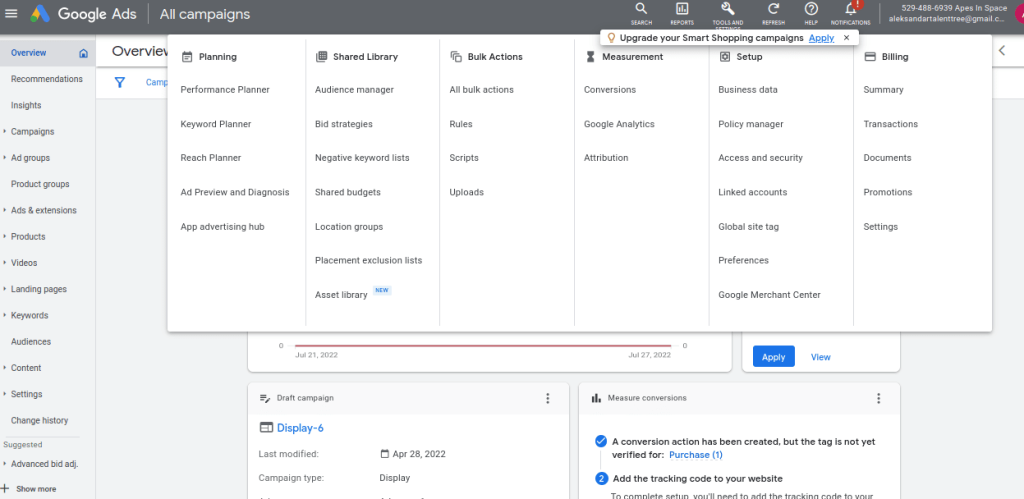Open Insights in the sidebar
This screenshot has width=1024, height=499.
click(x=26, y=105)
